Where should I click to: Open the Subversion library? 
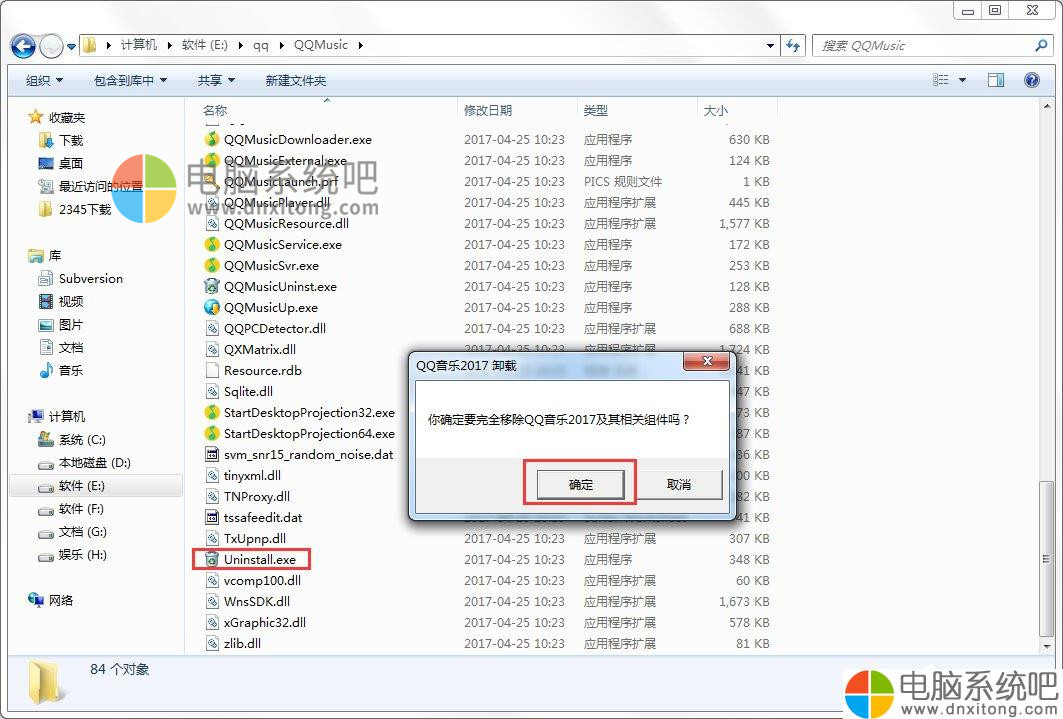81,279
